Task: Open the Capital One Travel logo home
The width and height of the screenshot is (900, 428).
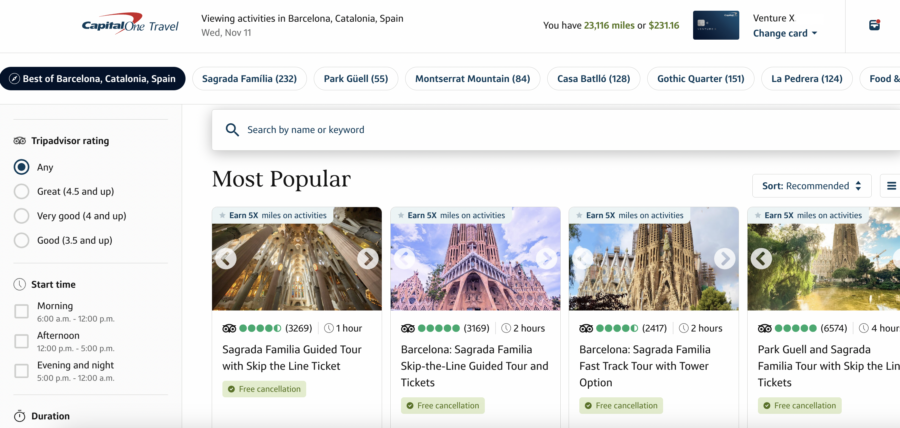Action: pyautogui.click(x=130, y=25)
